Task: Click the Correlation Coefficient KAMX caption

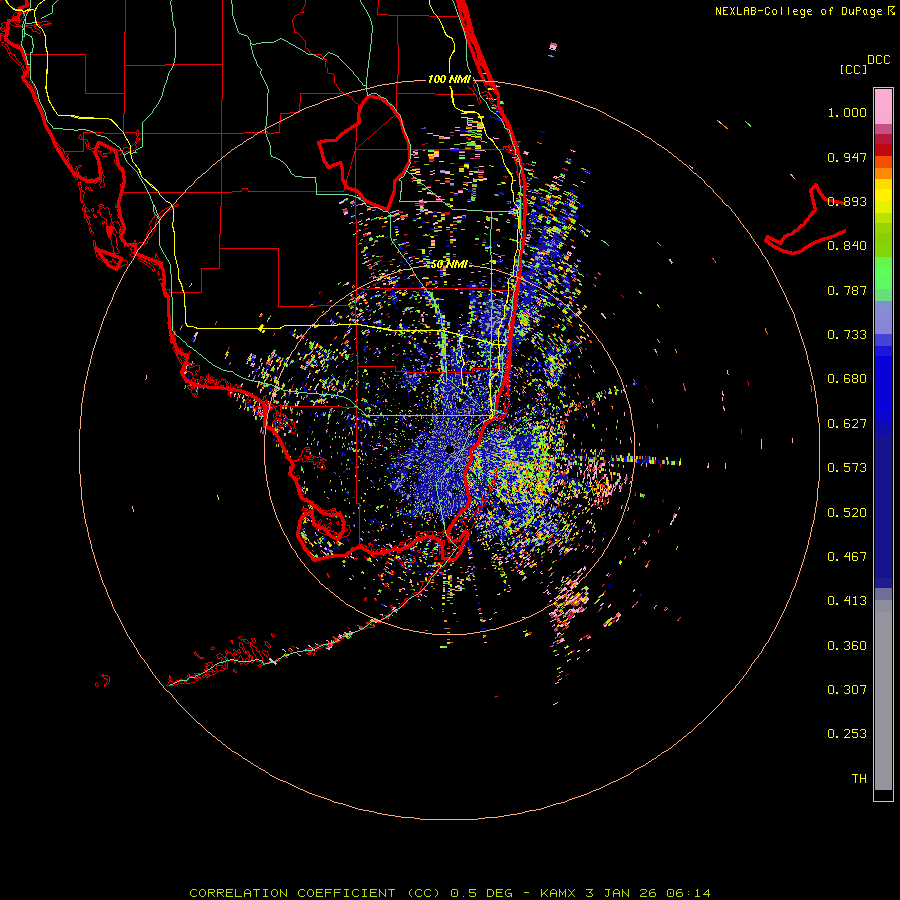Action: pyautogui.click(x=449, y=893)
